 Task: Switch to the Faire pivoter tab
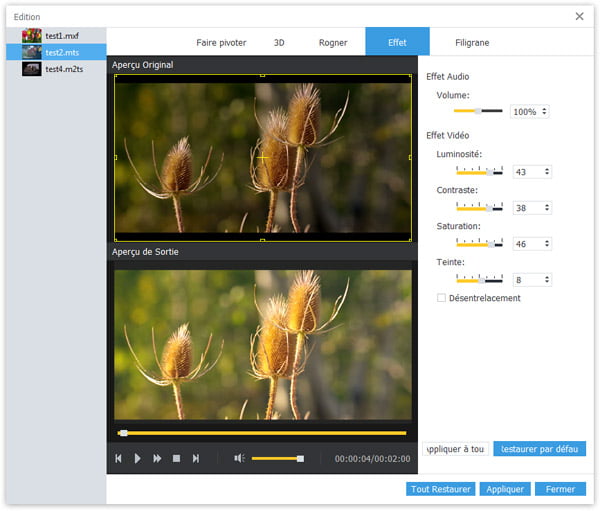click(221, 43)
